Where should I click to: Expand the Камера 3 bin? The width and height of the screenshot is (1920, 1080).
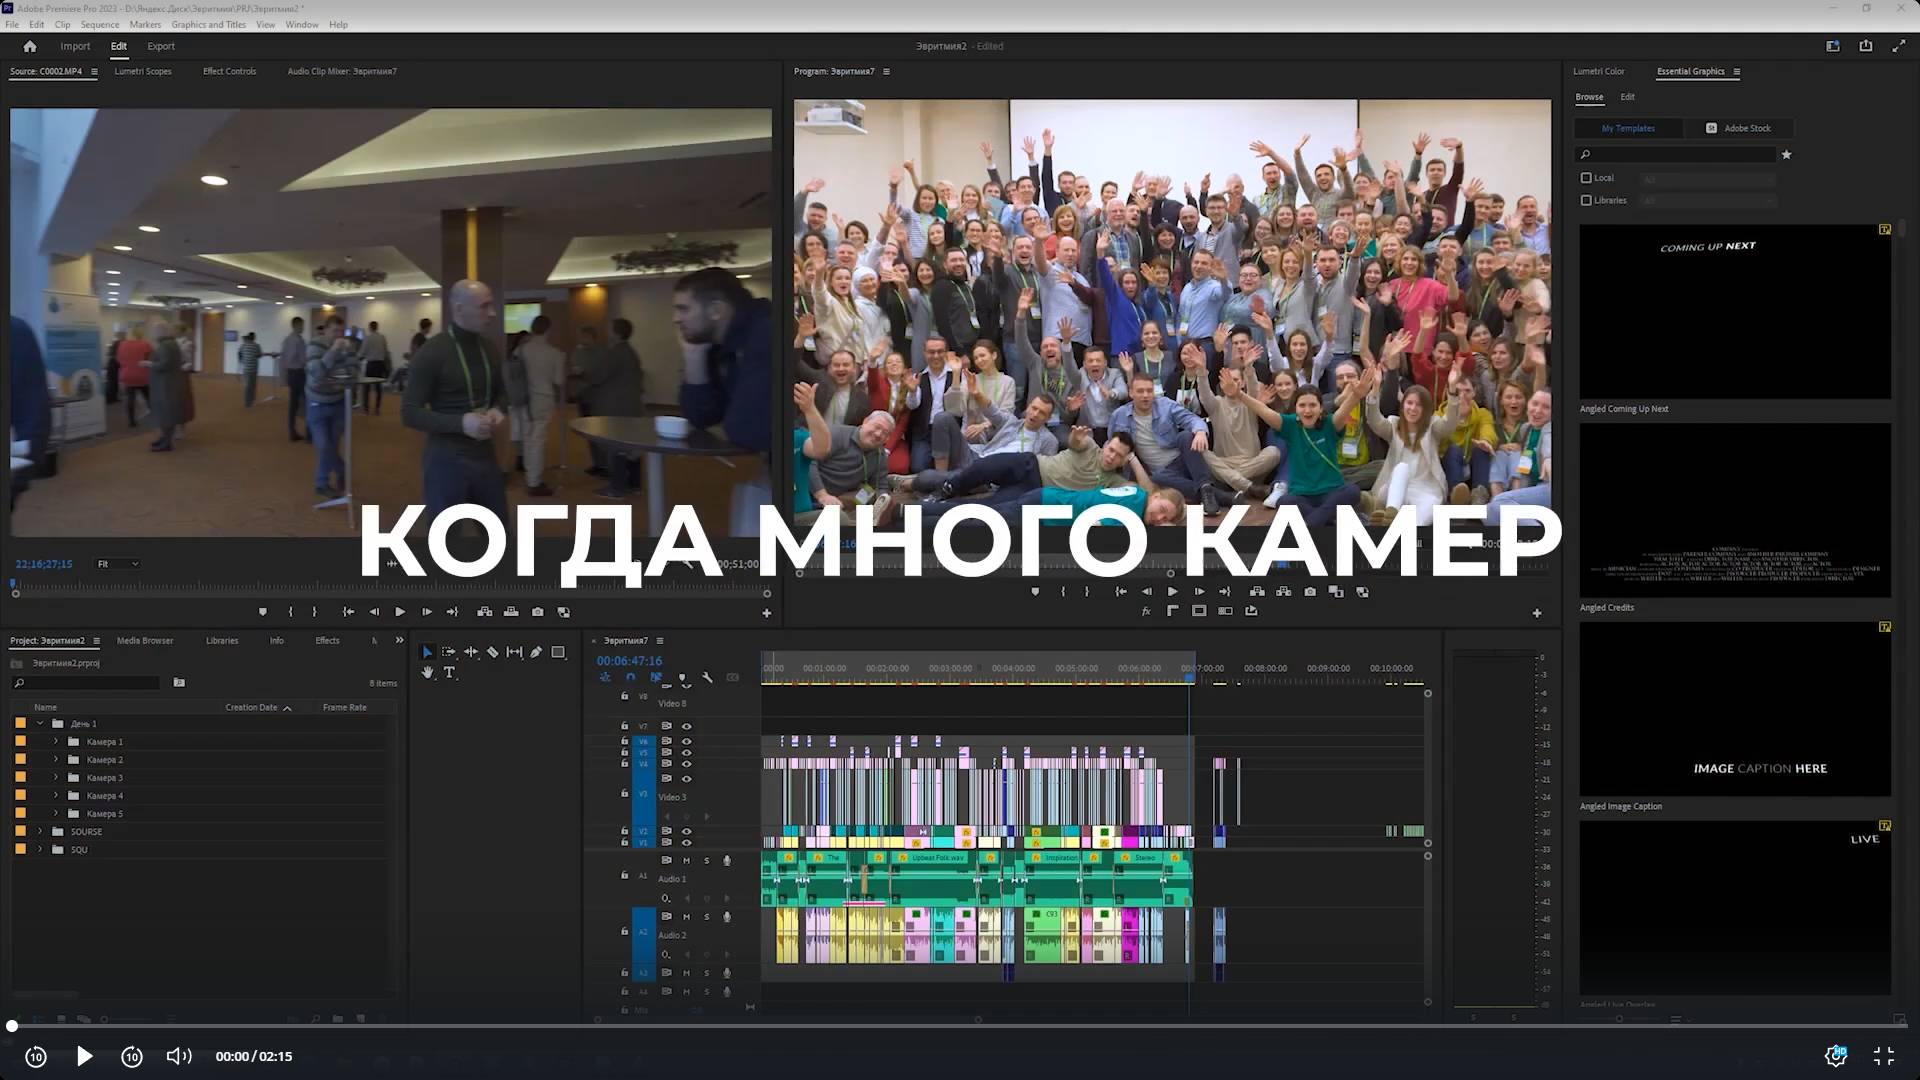56,778
